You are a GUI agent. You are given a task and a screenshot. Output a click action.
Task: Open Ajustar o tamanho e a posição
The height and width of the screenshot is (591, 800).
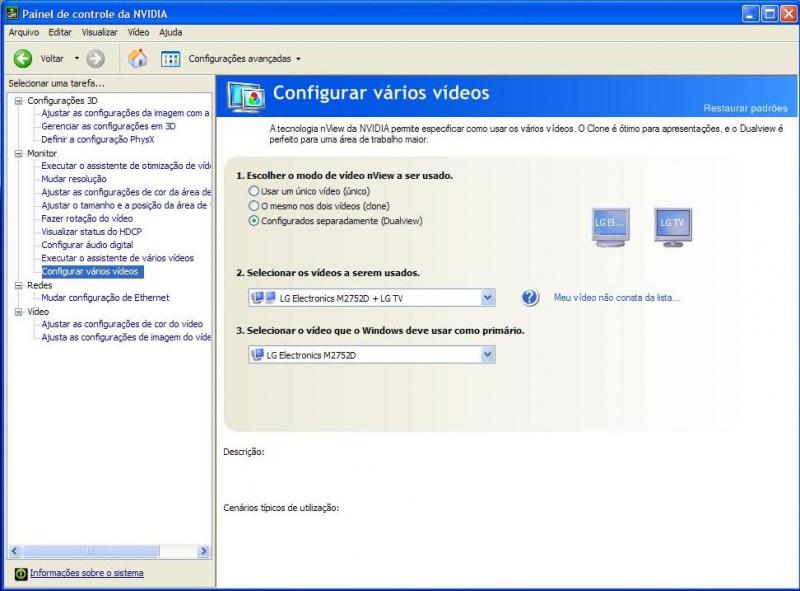point(126,205)
